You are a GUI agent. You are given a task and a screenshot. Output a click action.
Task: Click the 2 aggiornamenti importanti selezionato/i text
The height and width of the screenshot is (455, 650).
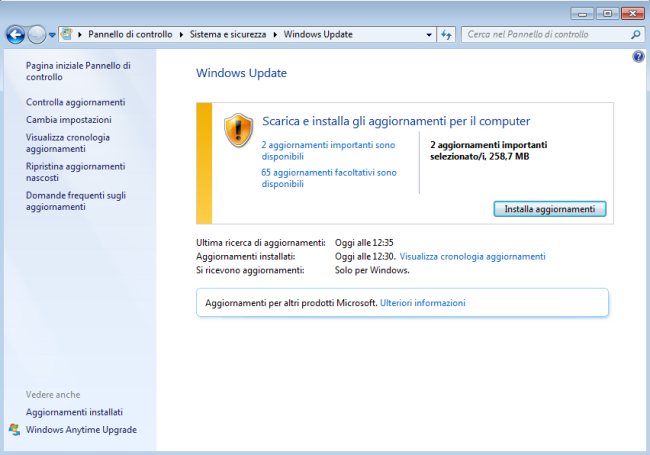(x=489, y=150)
